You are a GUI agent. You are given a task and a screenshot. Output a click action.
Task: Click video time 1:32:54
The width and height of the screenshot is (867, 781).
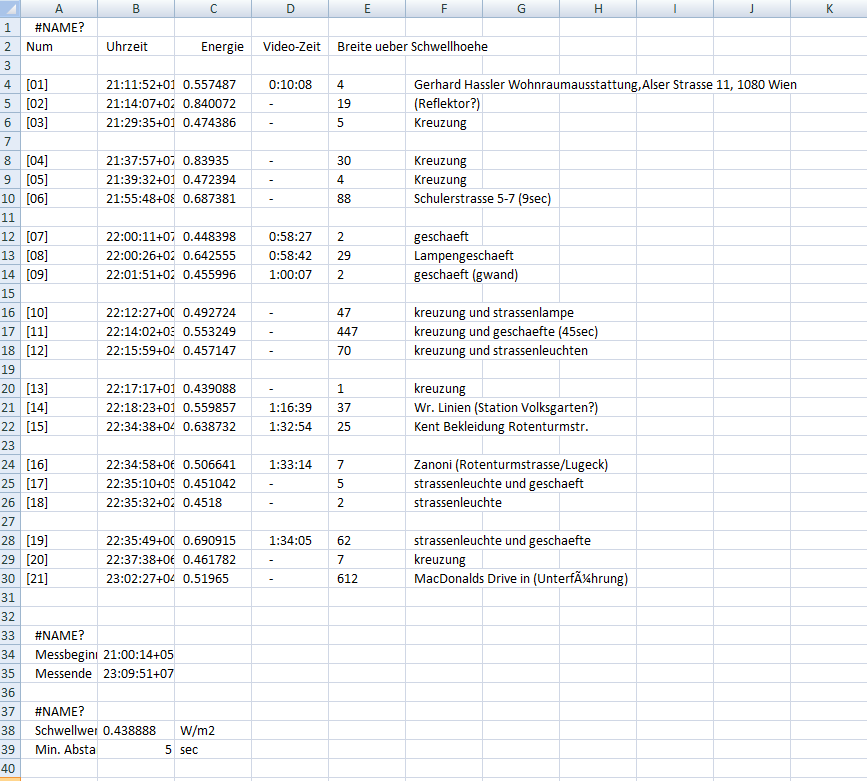point(290,426)
